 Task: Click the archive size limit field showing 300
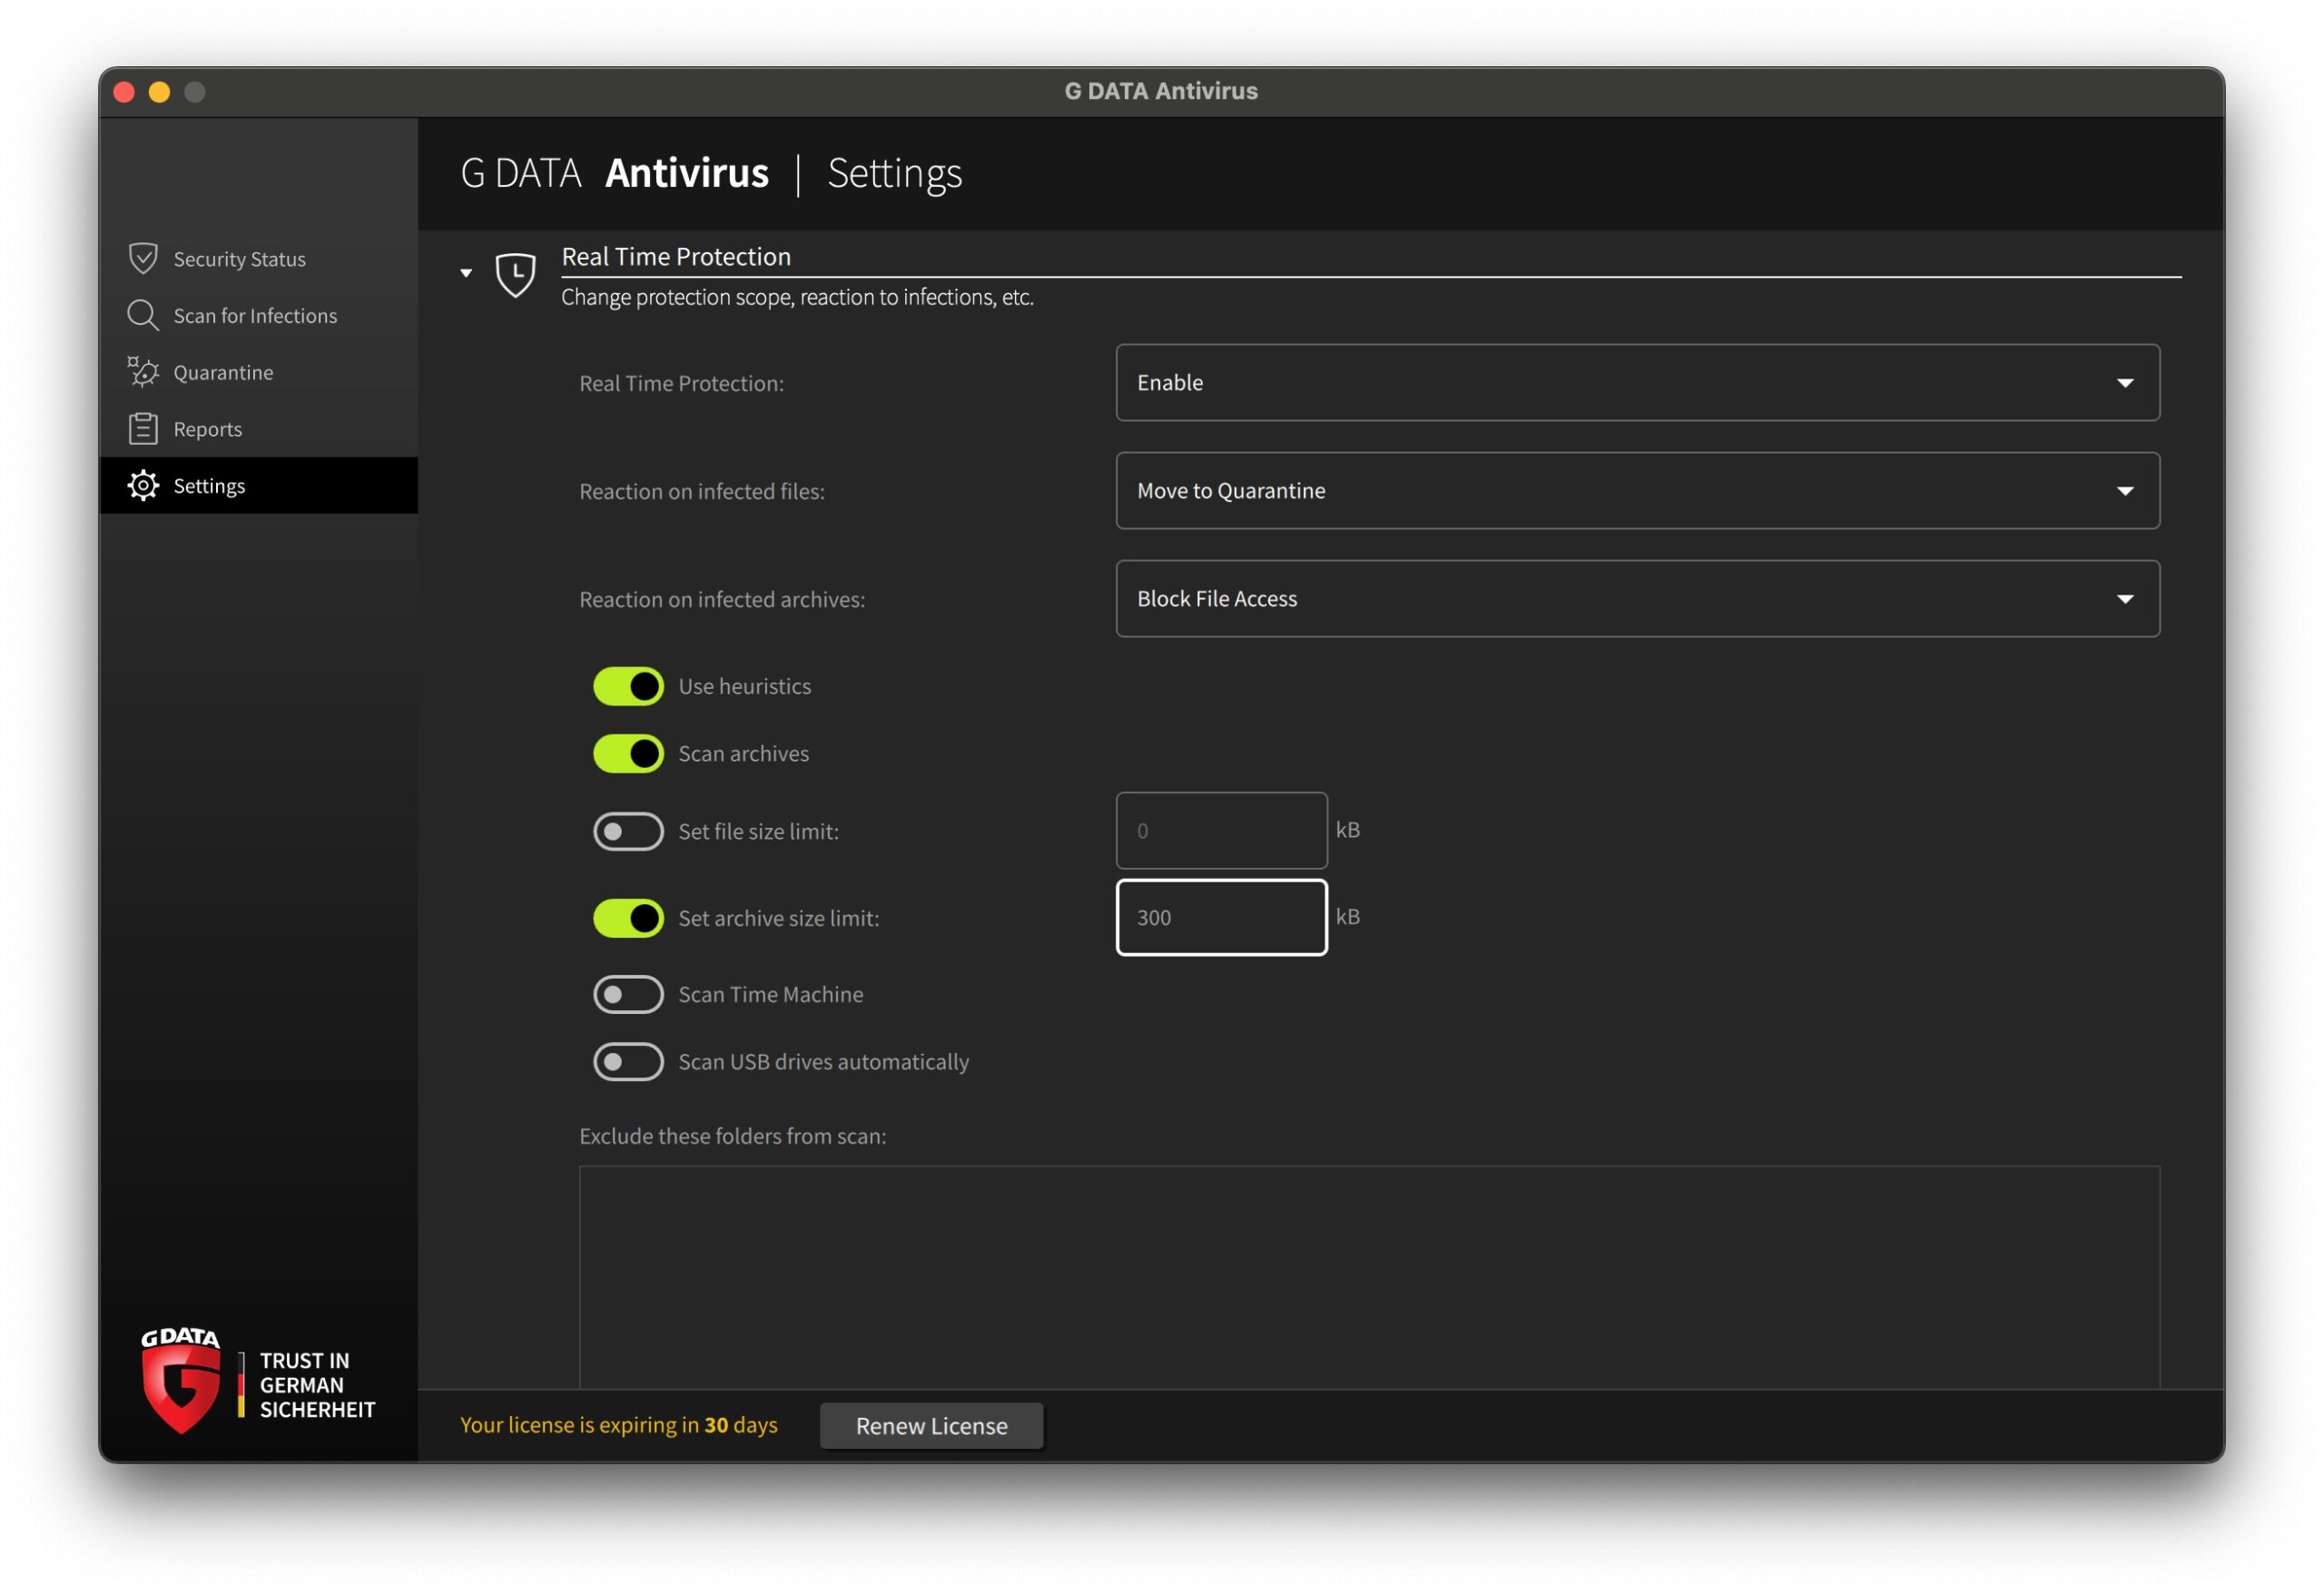[x=1221, y=917]
